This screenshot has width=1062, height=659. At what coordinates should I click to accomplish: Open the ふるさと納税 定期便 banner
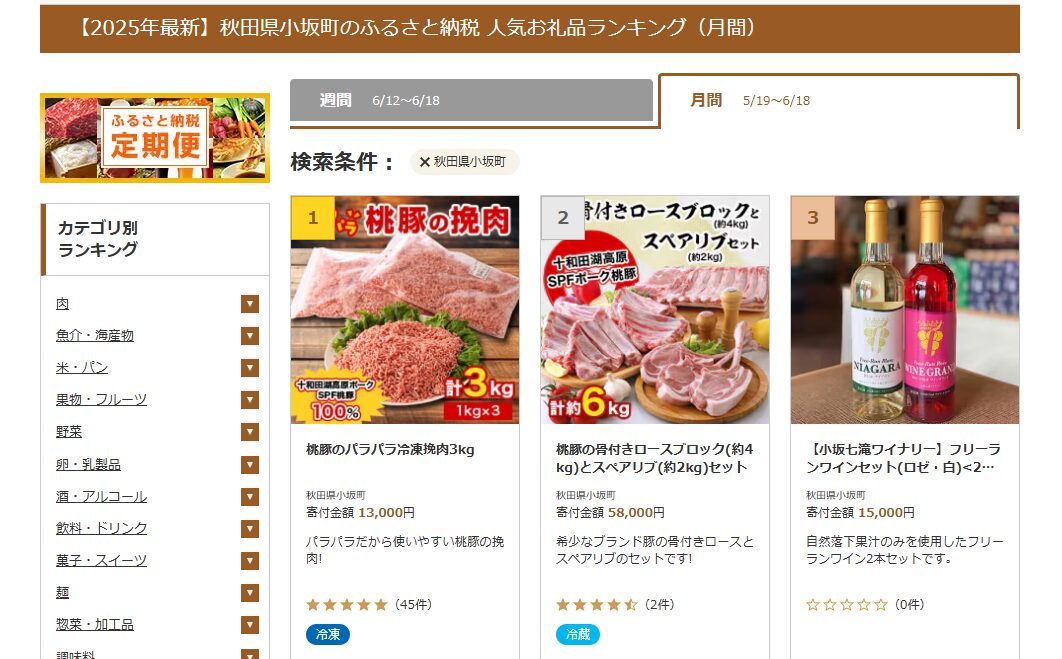point(155,138)
